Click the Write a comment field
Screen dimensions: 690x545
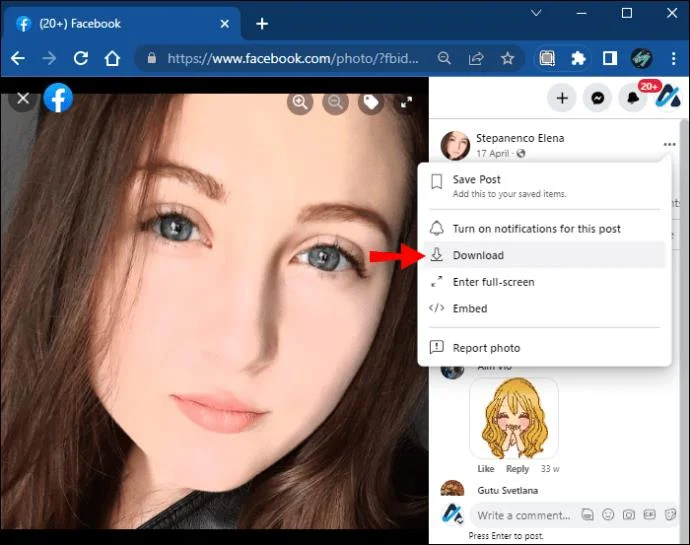coord(524,515)
